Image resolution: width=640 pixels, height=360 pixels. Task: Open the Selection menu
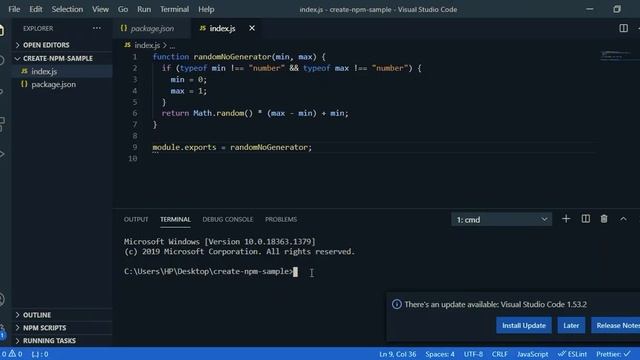coord(67,9)
